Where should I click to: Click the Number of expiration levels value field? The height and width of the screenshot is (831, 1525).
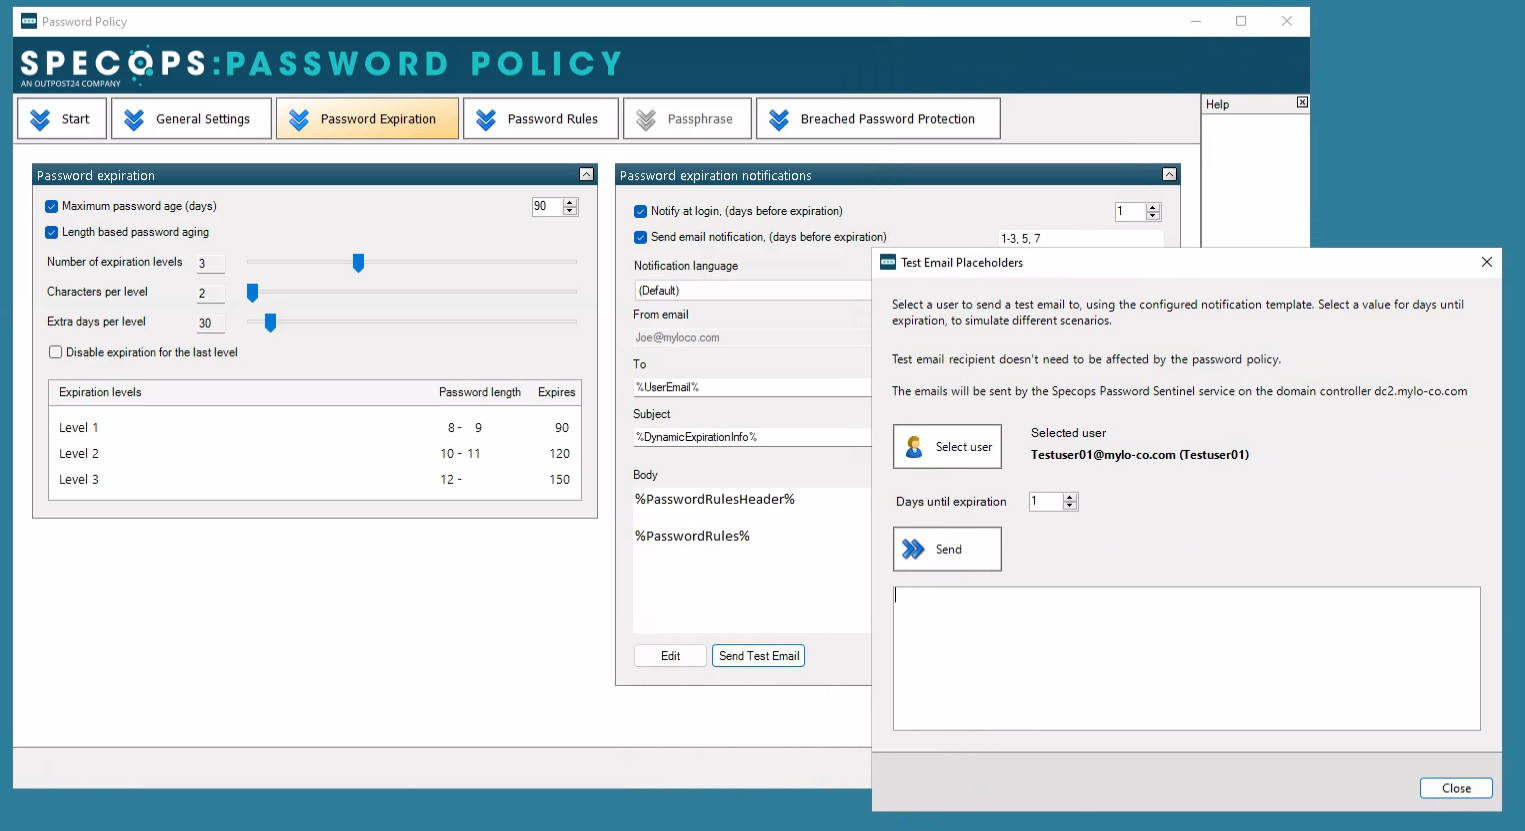(210, 264)
